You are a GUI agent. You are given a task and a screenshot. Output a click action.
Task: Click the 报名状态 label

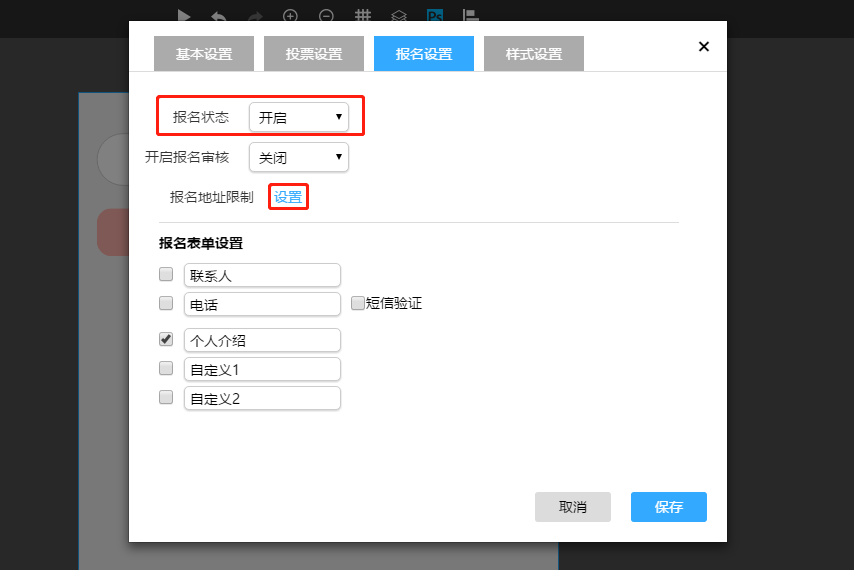point(201,117)
